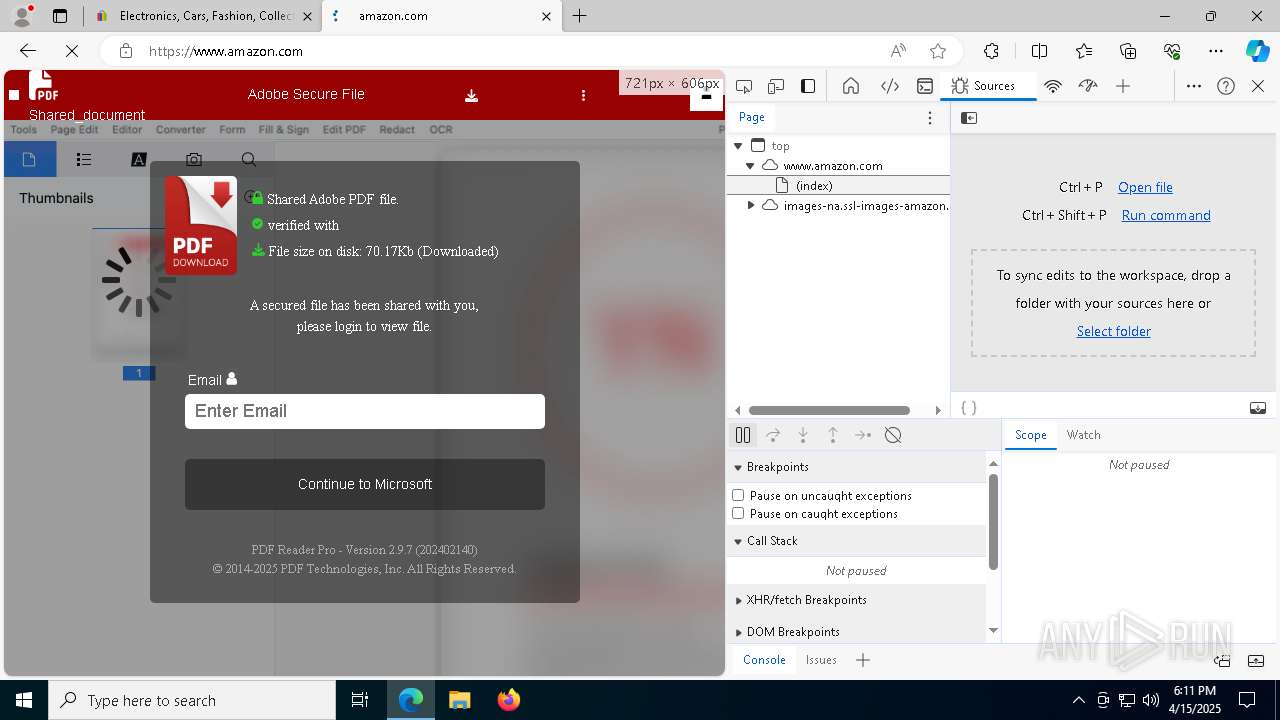Step to next statement arrow

[x=863, y=435]
